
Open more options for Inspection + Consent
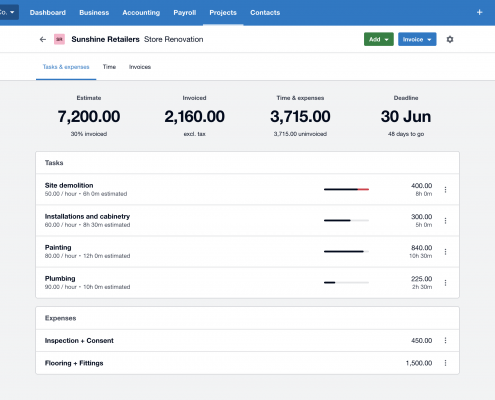click(445, 340)
